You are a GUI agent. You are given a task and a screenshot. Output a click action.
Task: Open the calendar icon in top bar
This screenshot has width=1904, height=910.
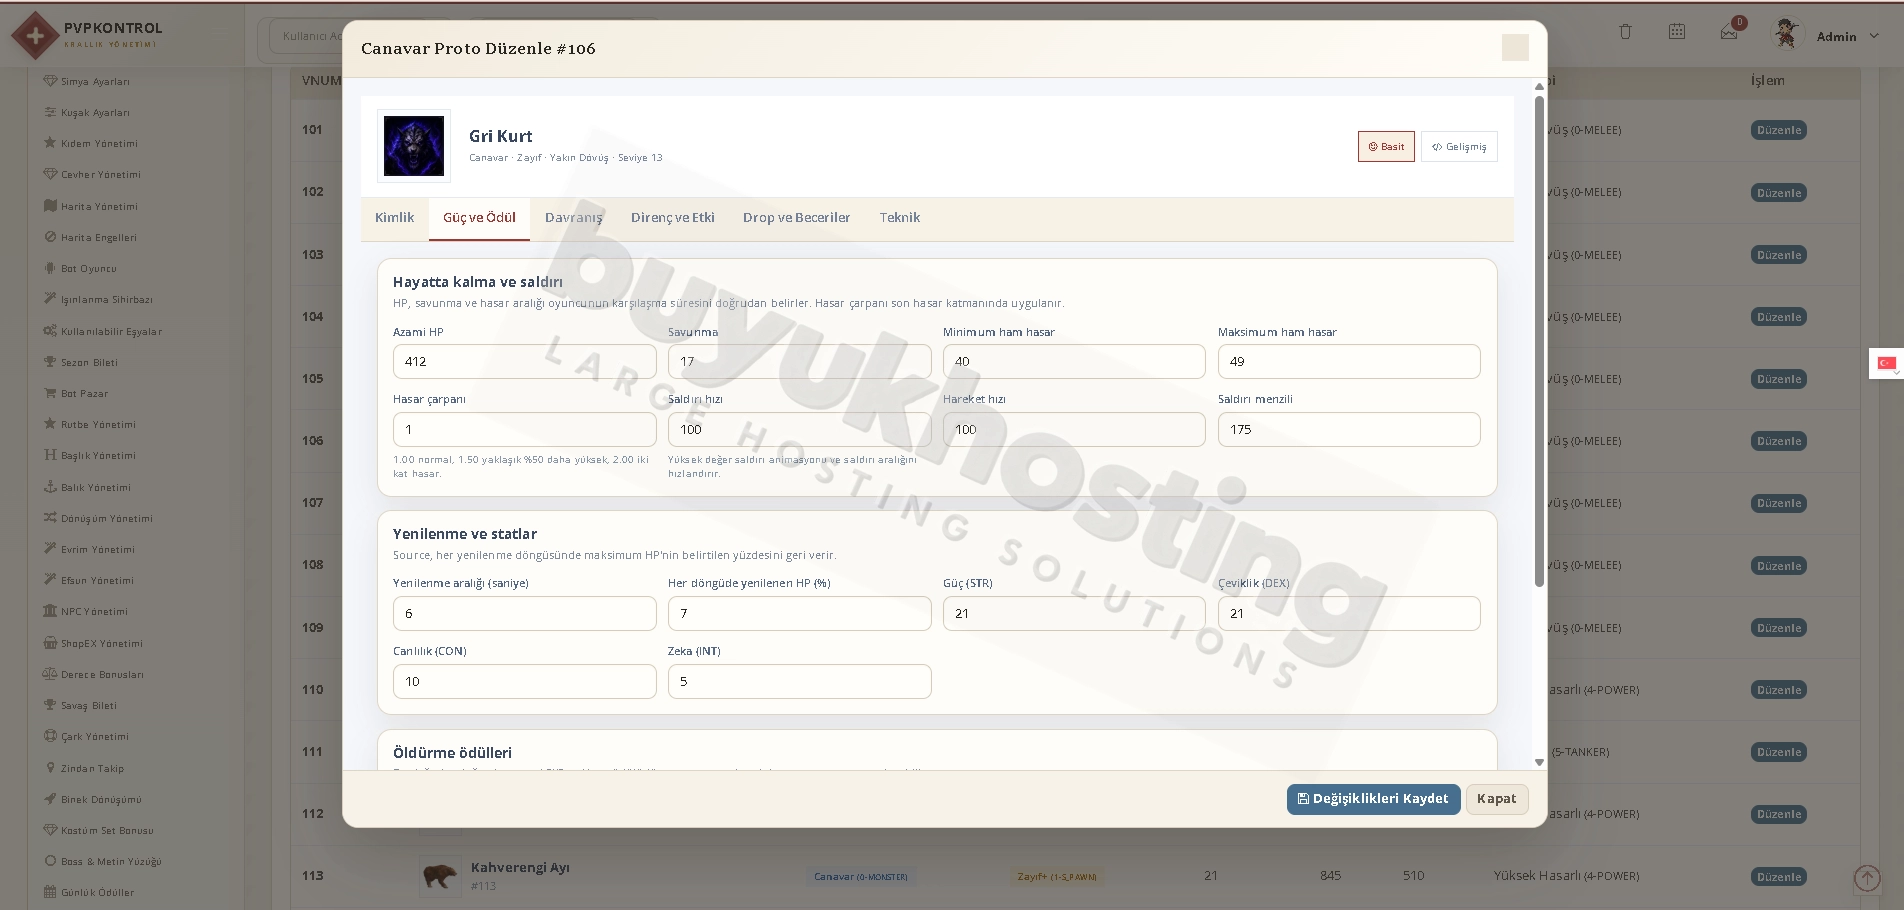pyautogui.click(x=1677, y=32)
